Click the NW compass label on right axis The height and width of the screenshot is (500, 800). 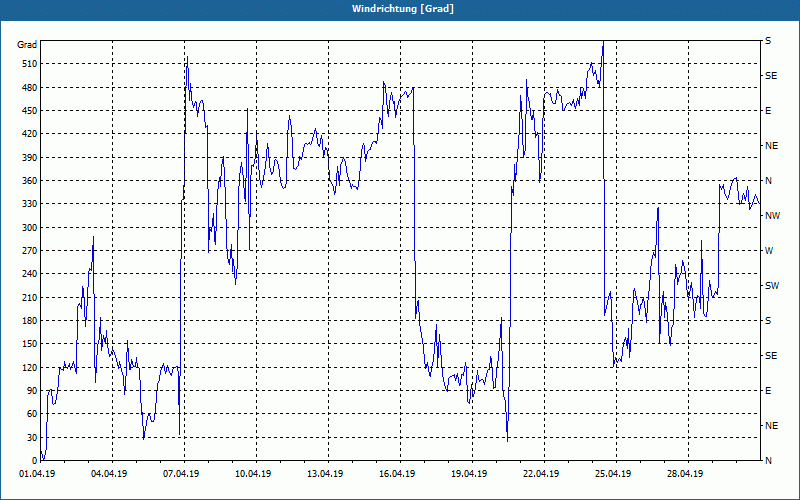click(772, 216)
